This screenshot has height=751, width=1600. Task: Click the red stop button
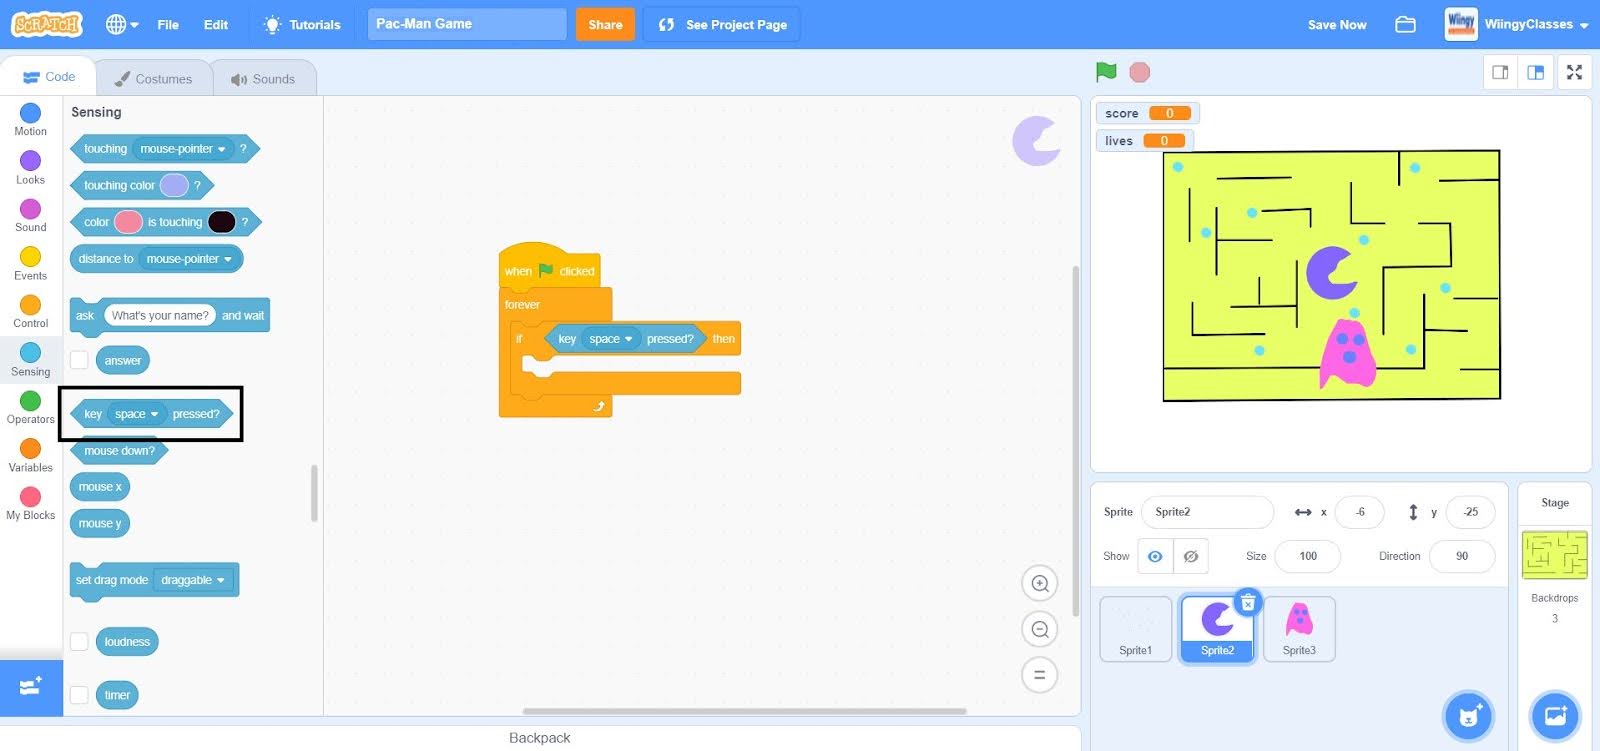pos(1139,72)
